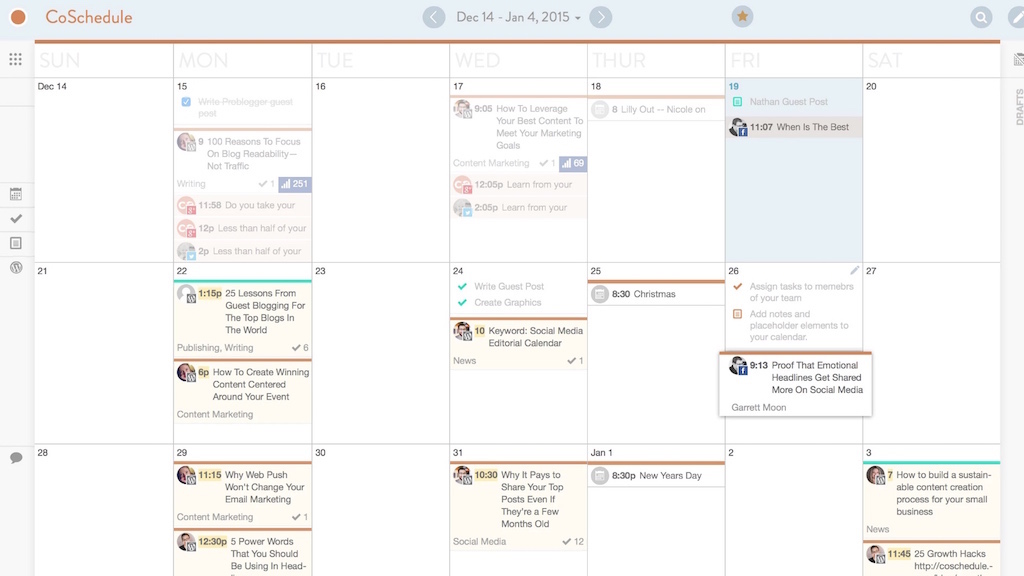
Task: Toggle the Write Guest Post checkmark
Action: click(462, 286)
